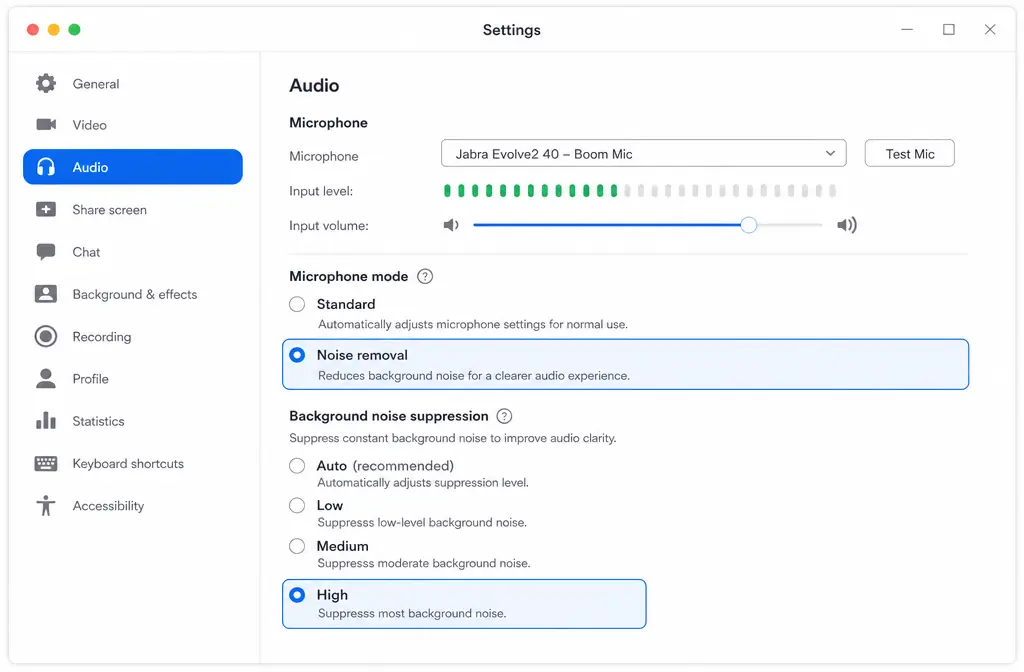Click "Automatically adjusts suppression level" text
Viewport: 1024px width, 672px height.
(x=423, y=483)
